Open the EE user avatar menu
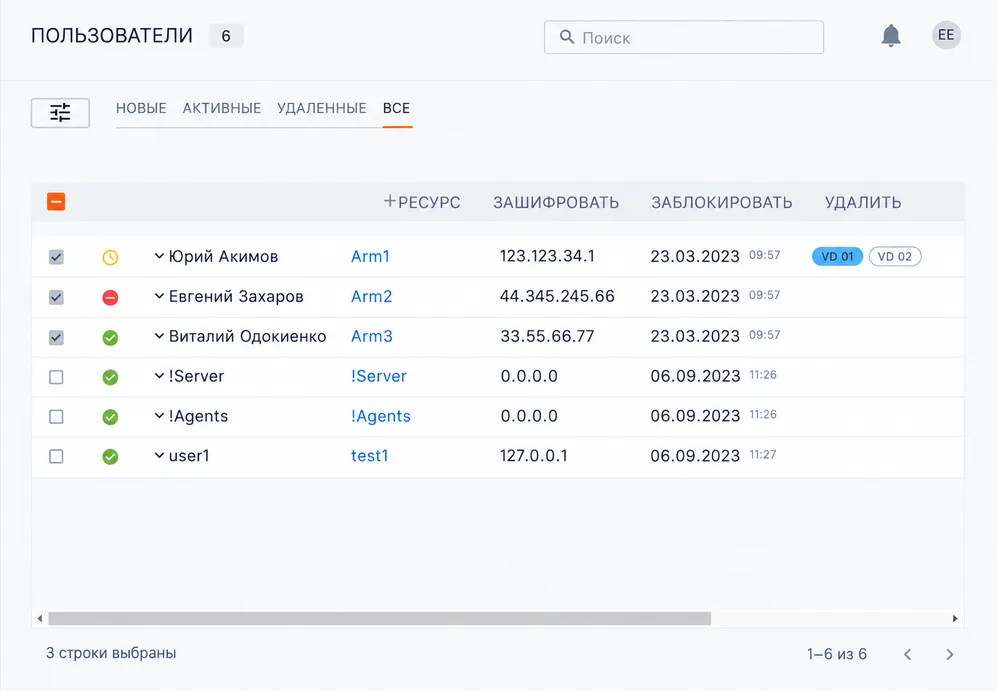This screenshot has height=691, width=997. (x=946, y=35)
